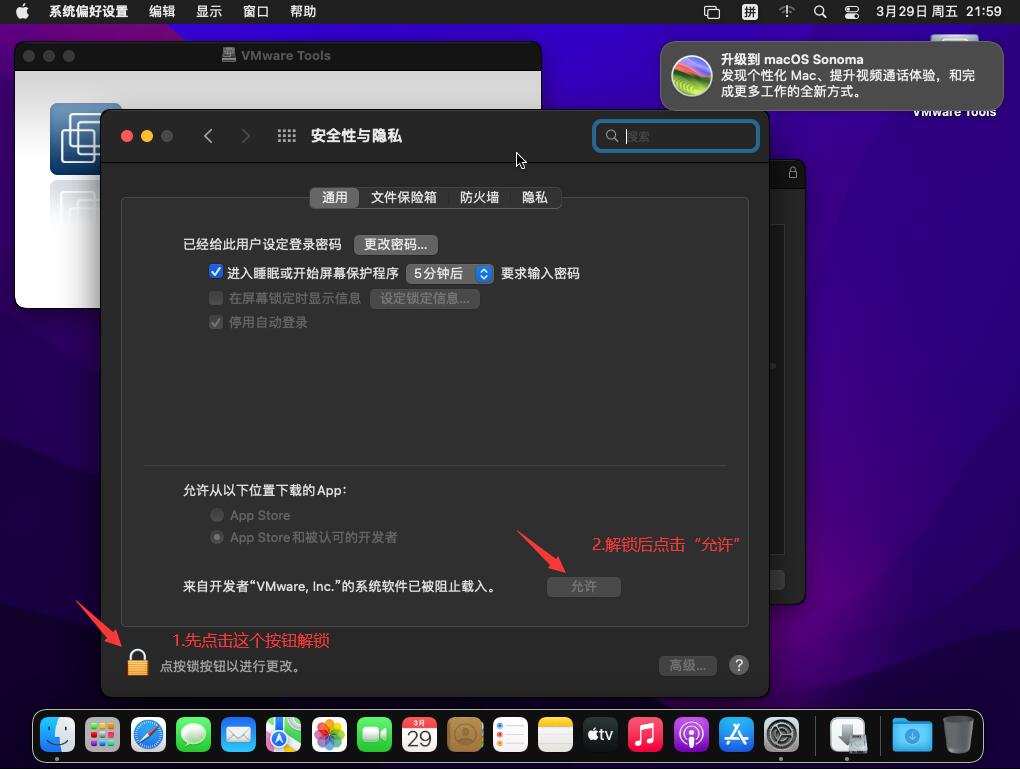Open the Show All preferences grid icon
The width and height of the screenshot is (1020, 769).
[286, 135]
